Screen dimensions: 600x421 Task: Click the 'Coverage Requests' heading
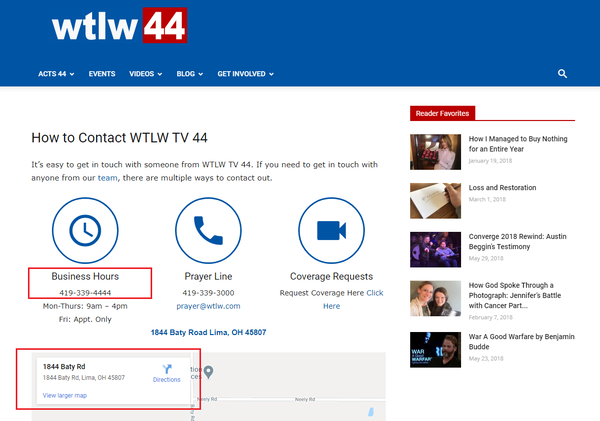point(331,276)
